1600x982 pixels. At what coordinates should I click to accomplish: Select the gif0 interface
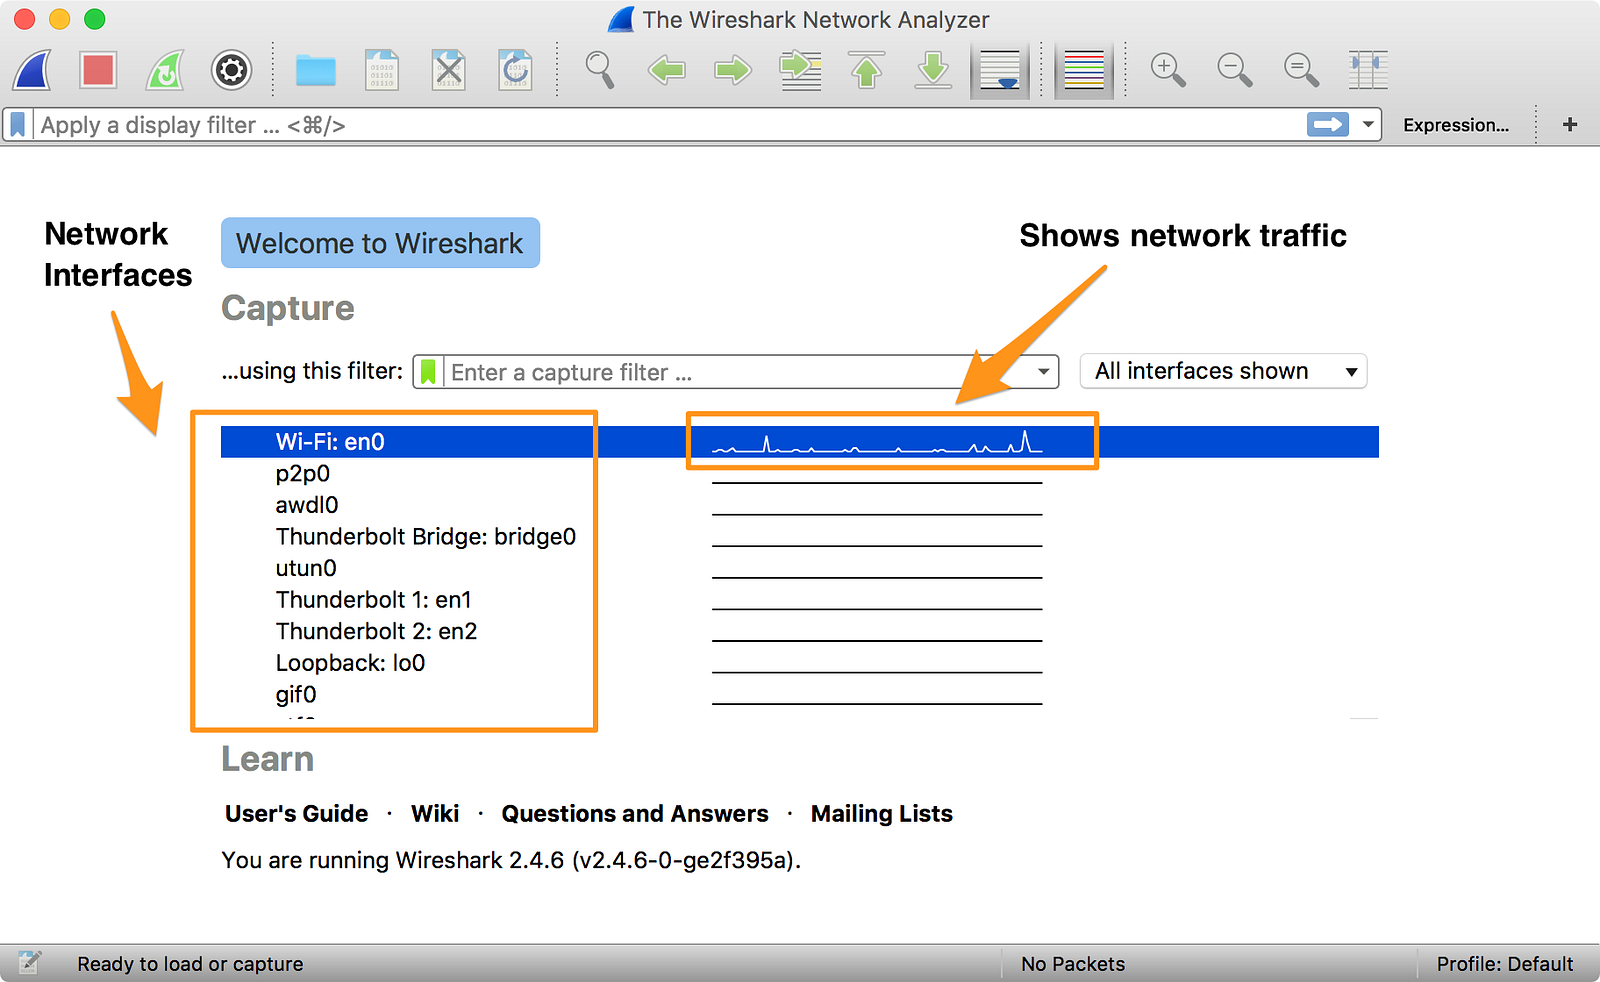pos(296,695)
